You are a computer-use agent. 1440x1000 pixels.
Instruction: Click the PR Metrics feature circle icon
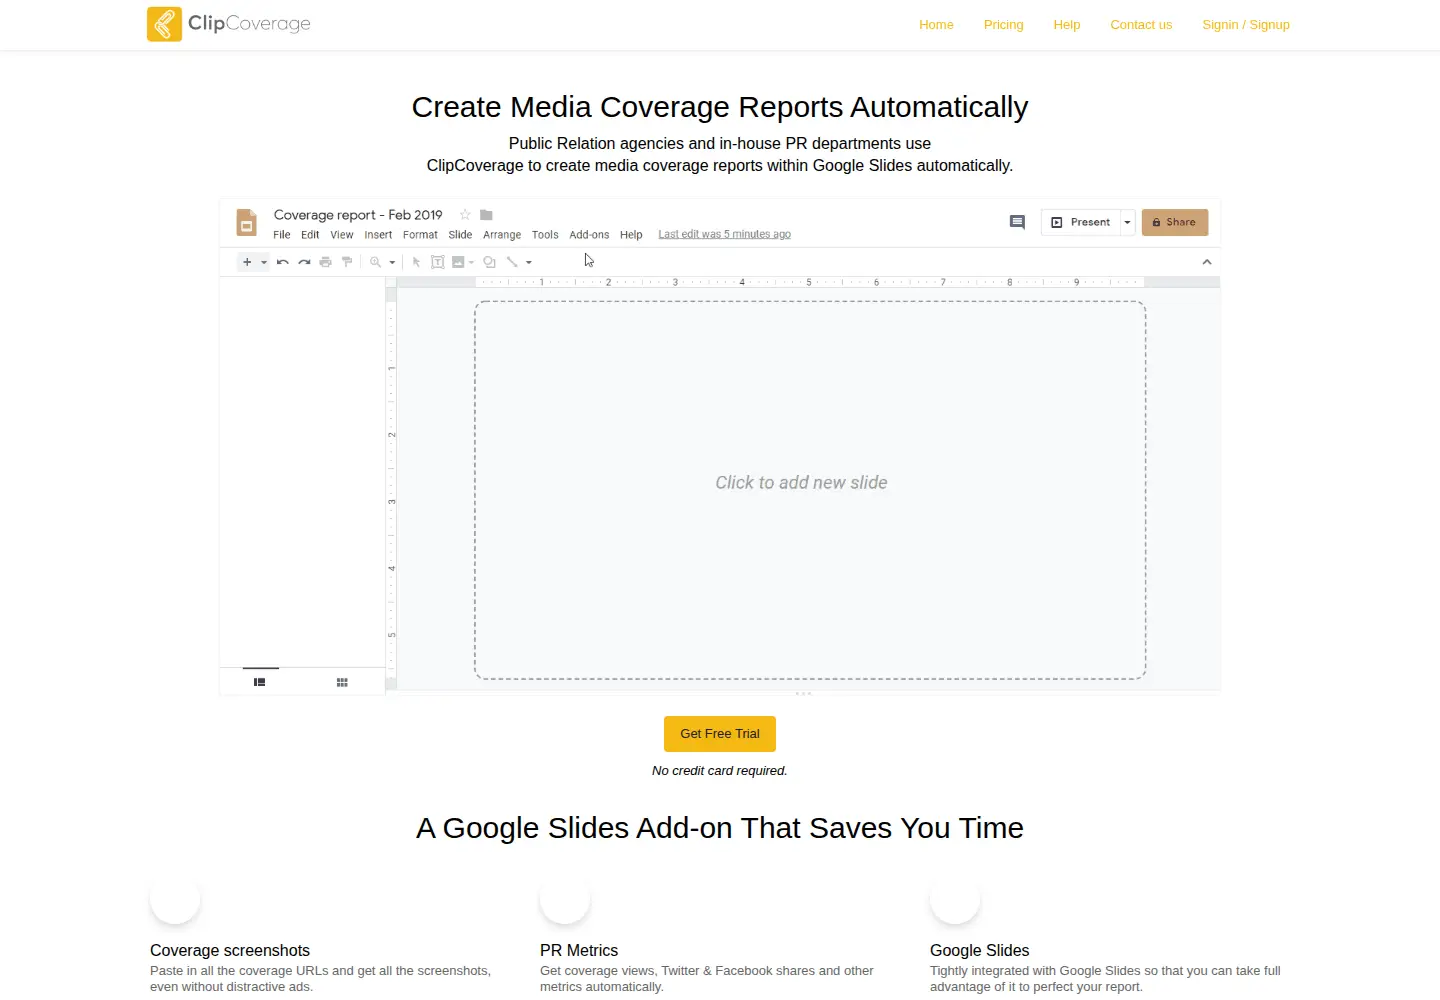[565, 899]
